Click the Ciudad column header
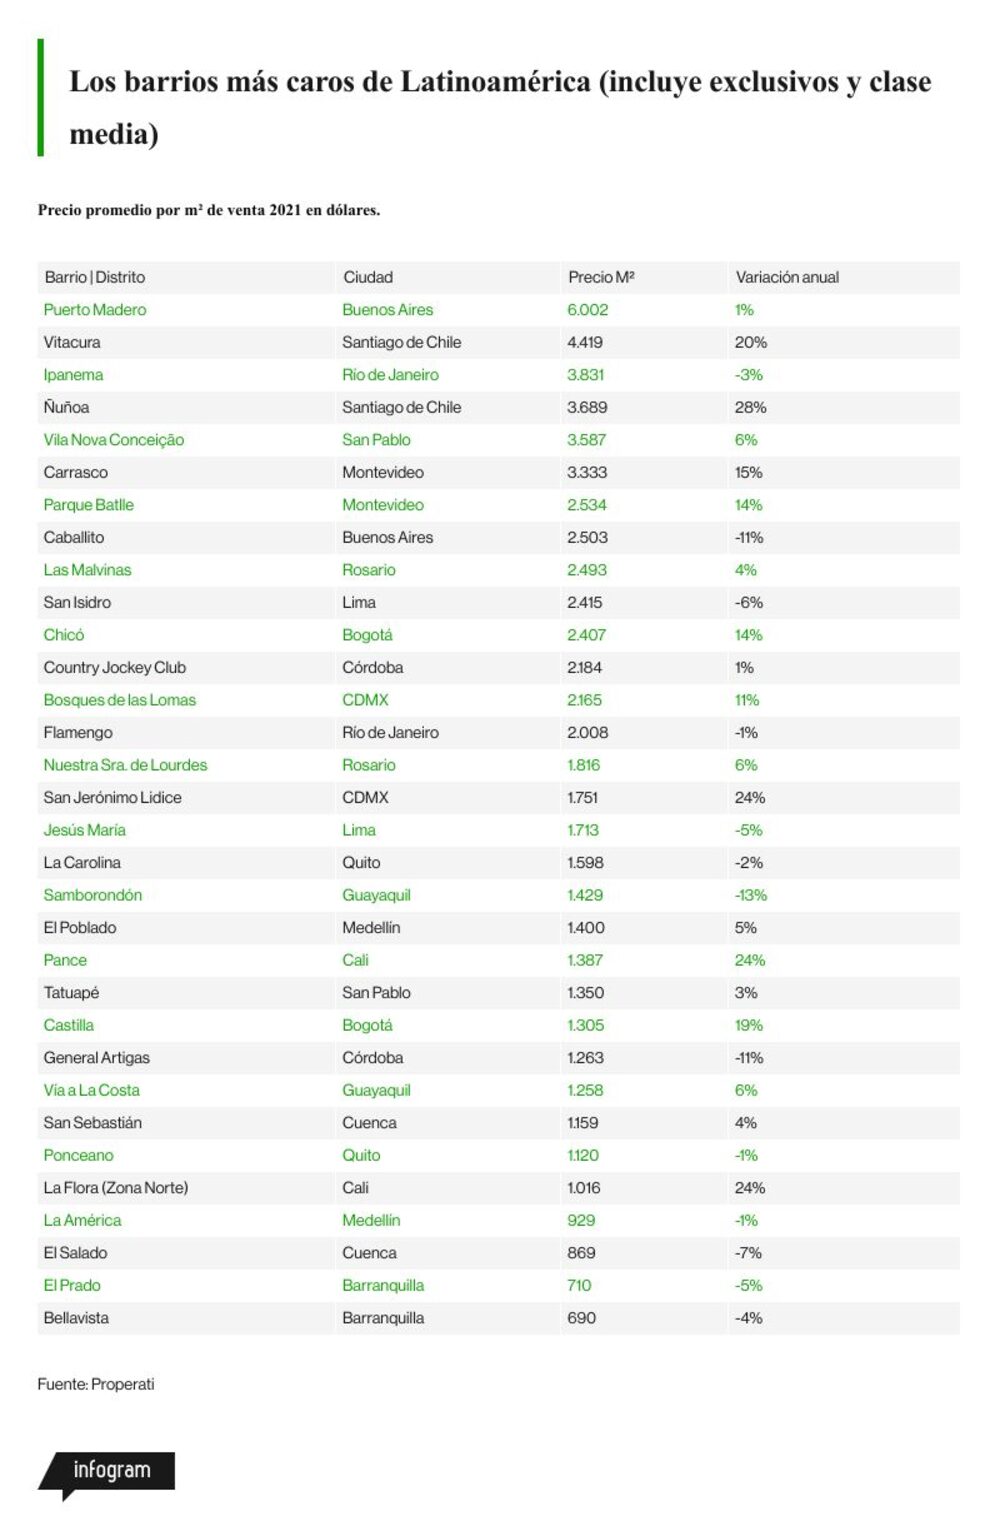Screen dimensions: 1000x1521 click(x=368, y=277)
